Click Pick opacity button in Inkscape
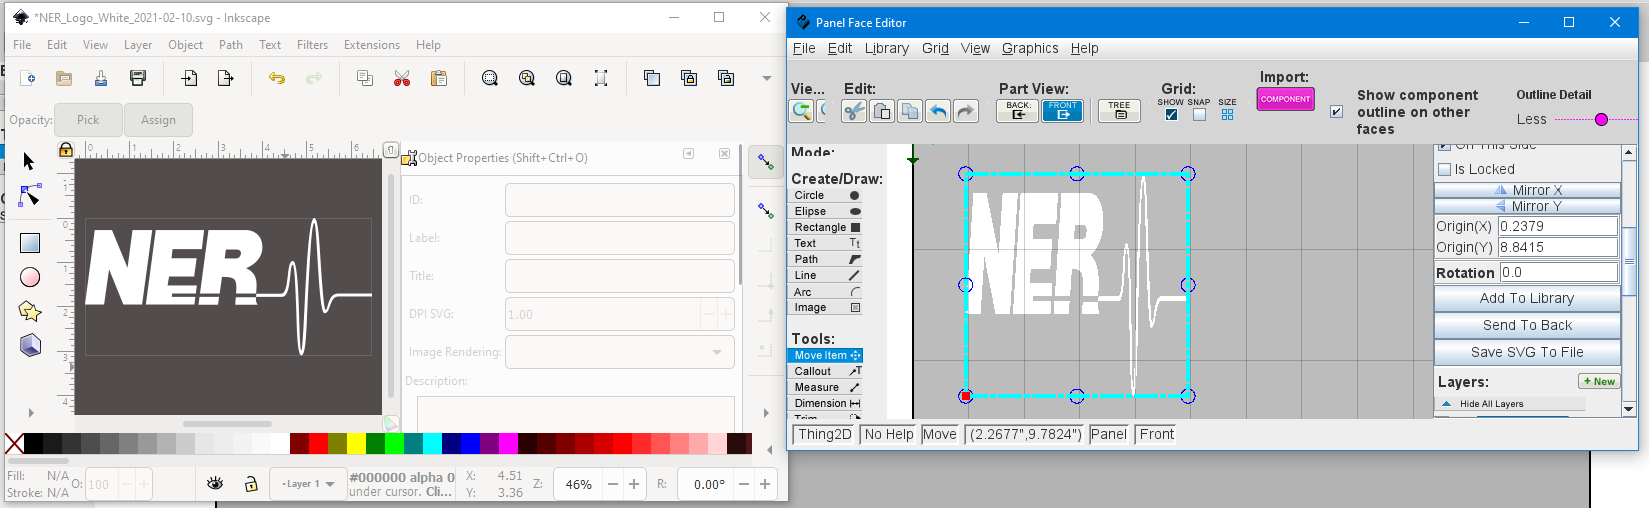The width and height of the screenshot is (1649, 508). point(88,120)
